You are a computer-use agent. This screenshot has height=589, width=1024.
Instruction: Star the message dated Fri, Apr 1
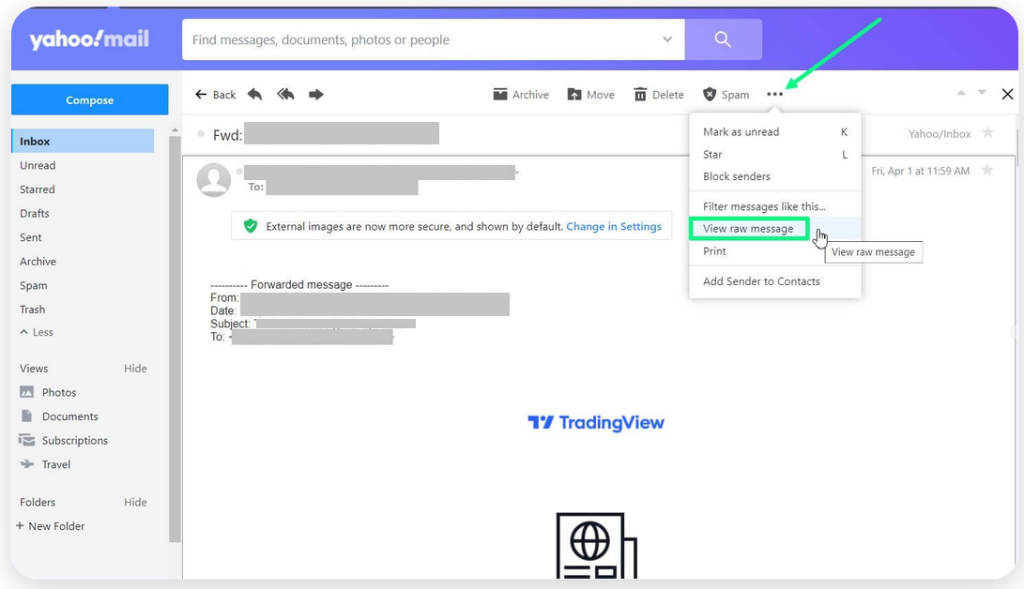[988, 171]
